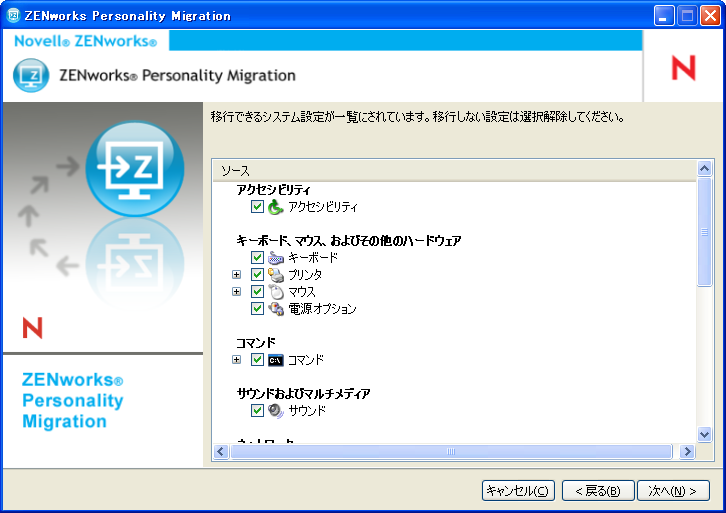Toggle the マウス checkbox
726x513 pixels.
(x=257, y=292)
